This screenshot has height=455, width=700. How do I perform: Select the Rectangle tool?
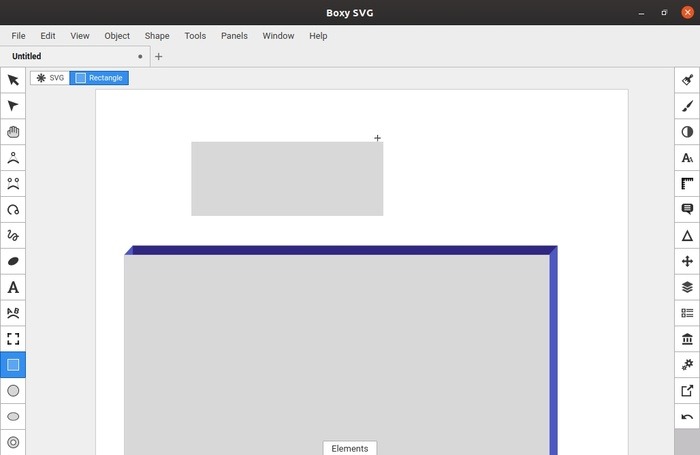(x=13, y=365)
